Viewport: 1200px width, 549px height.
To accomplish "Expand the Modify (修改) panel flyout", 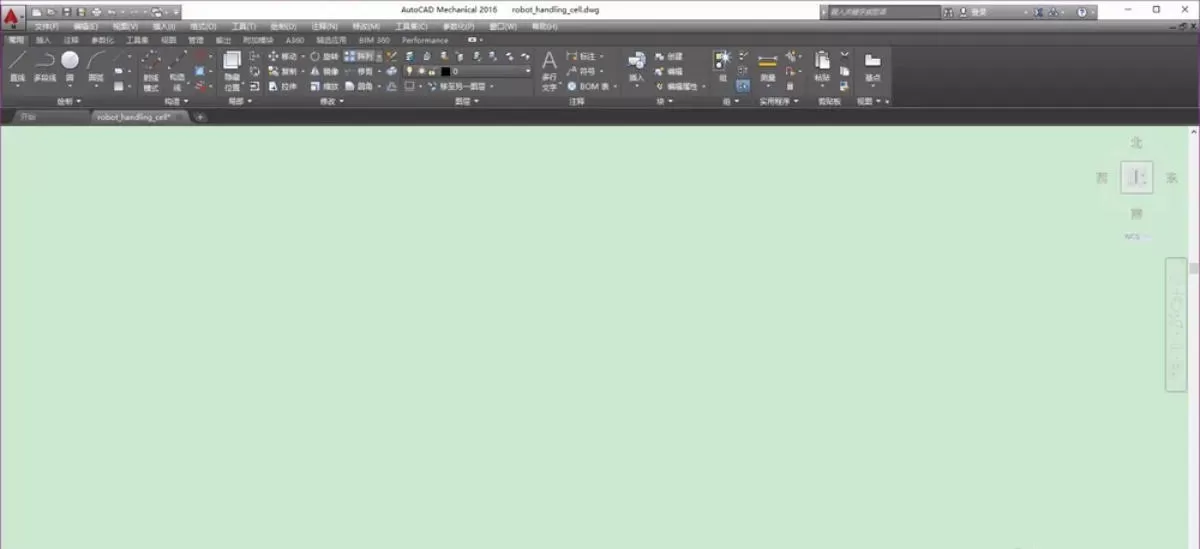I will click(332, 101).
